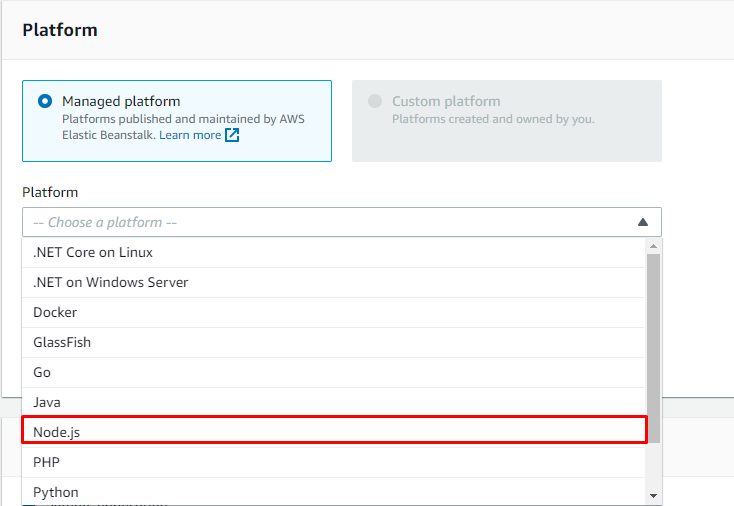Select Java platform option
Image resolution: width=734 pixels, height=506 pixels.
pos(333,403)
